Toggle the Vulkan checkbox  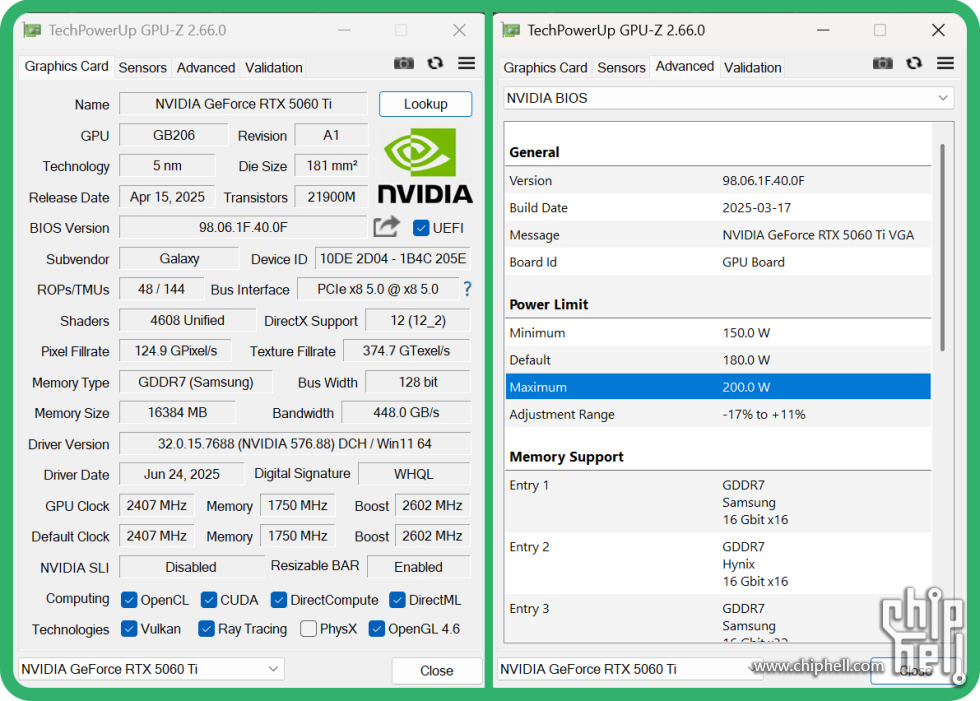(129, 629)
